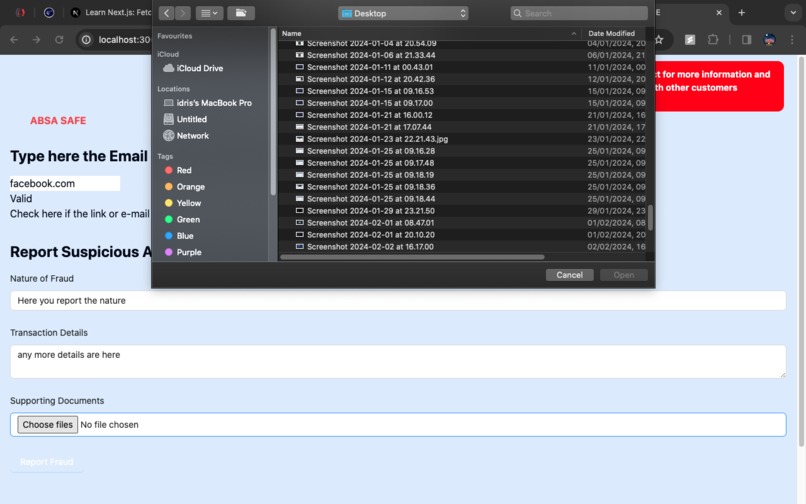
Task: Click the new folder grouping icon
Action: (241, 13)
